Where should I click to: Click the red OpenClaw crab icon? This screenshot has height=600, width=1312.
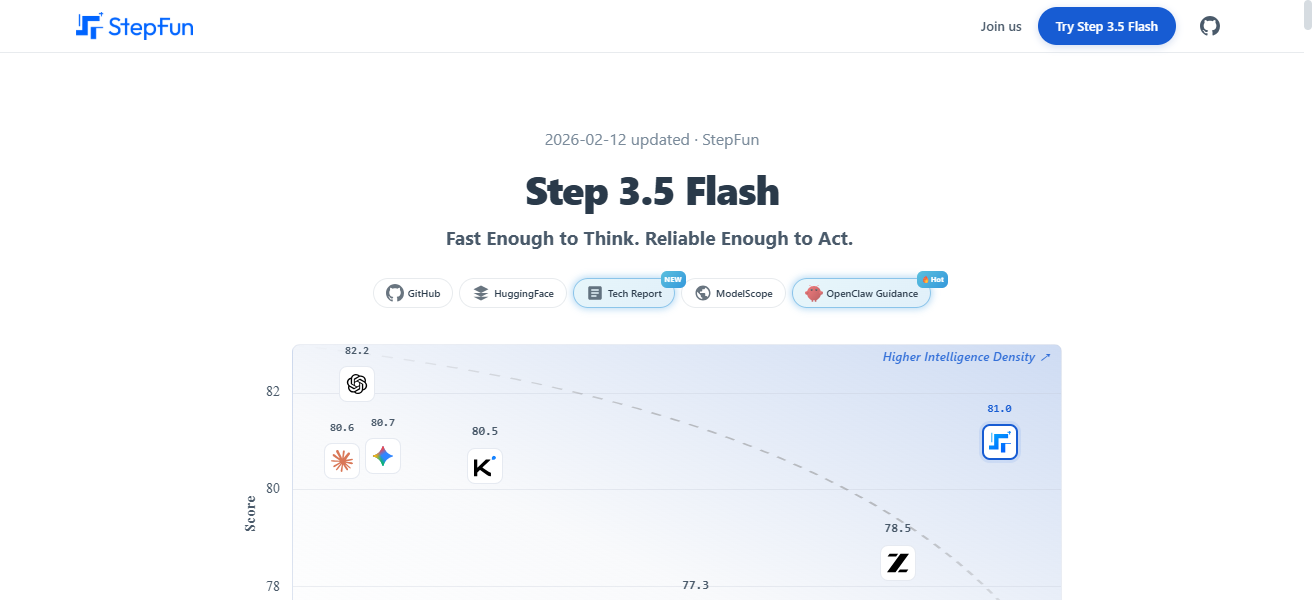813,293
